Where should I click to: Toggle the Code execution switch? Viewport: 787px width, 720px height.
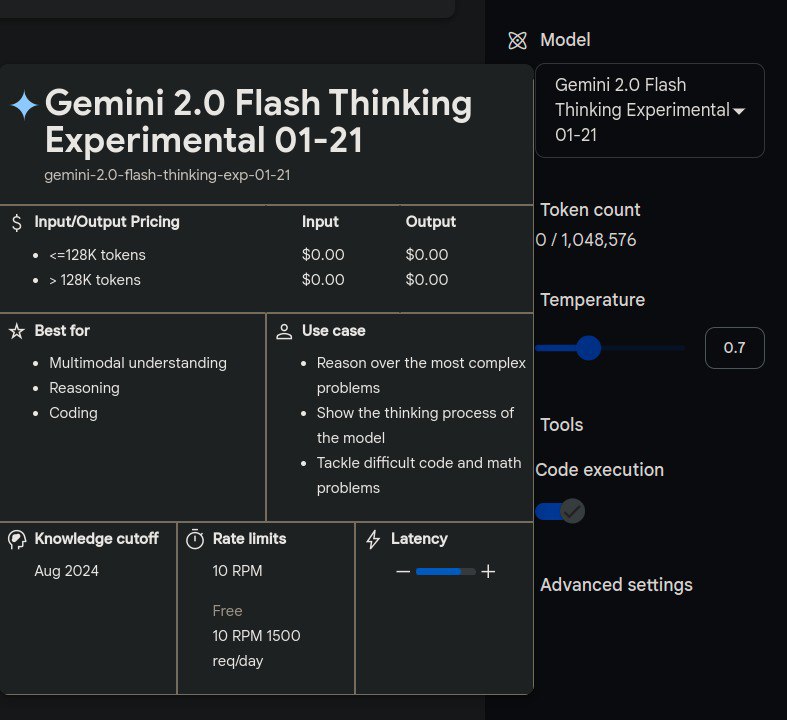pos(560,511)
